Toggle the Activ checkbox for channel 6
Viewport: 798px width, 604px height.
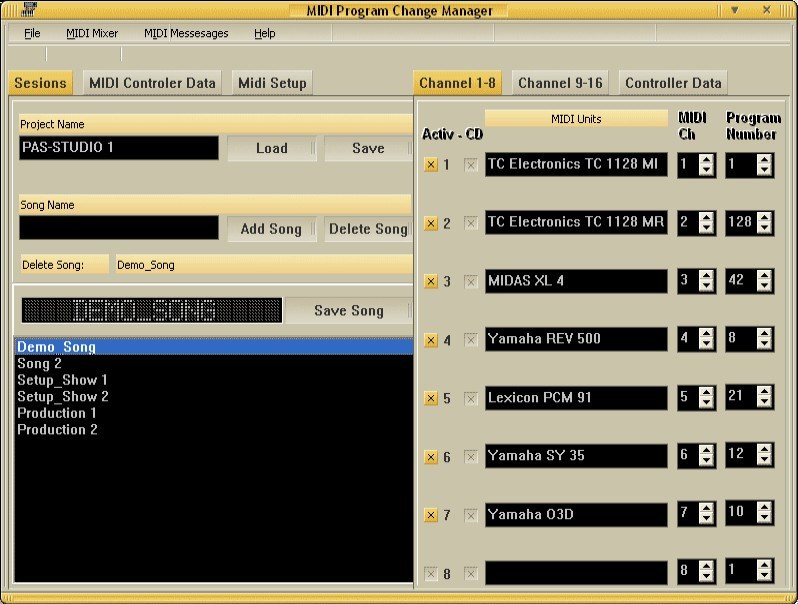(x=431, y=457)
